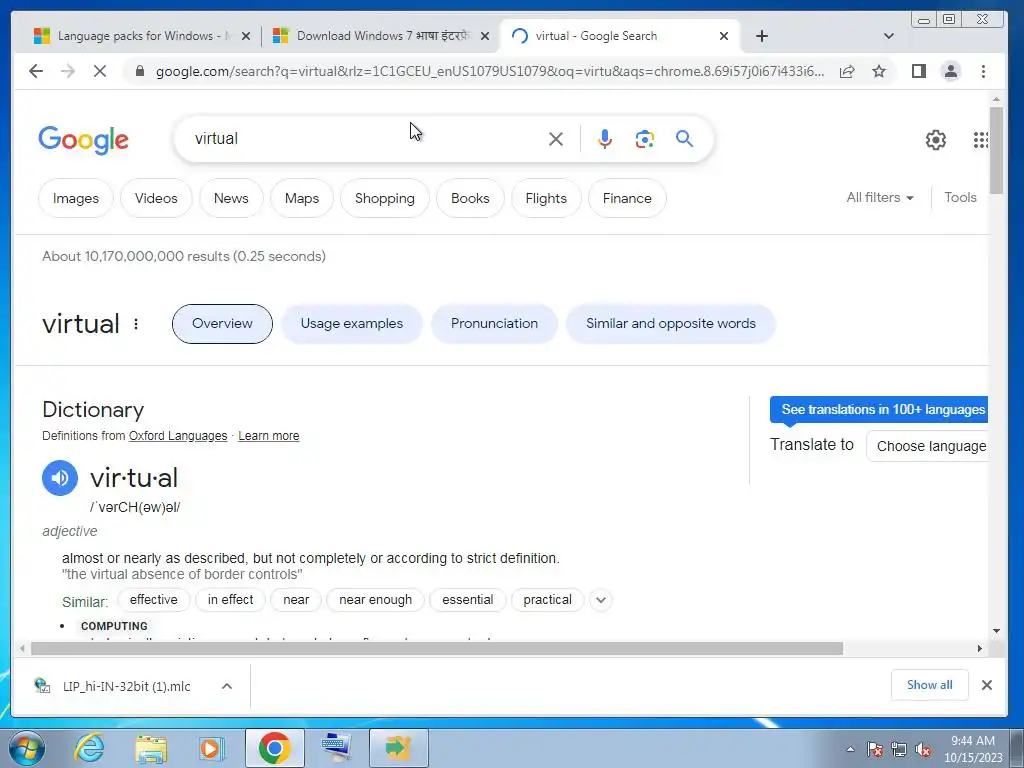This screenshot has height=768, width=1024.
Task: Click the similar word chip near enough
Action: [x=376, y=600]
